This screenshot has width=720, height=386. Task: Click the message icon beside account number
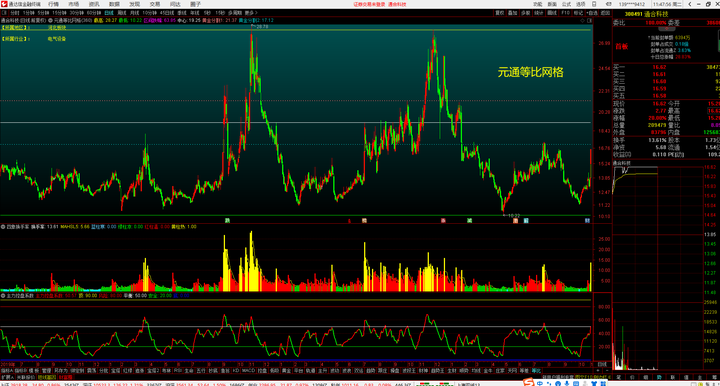coord(609,4)
